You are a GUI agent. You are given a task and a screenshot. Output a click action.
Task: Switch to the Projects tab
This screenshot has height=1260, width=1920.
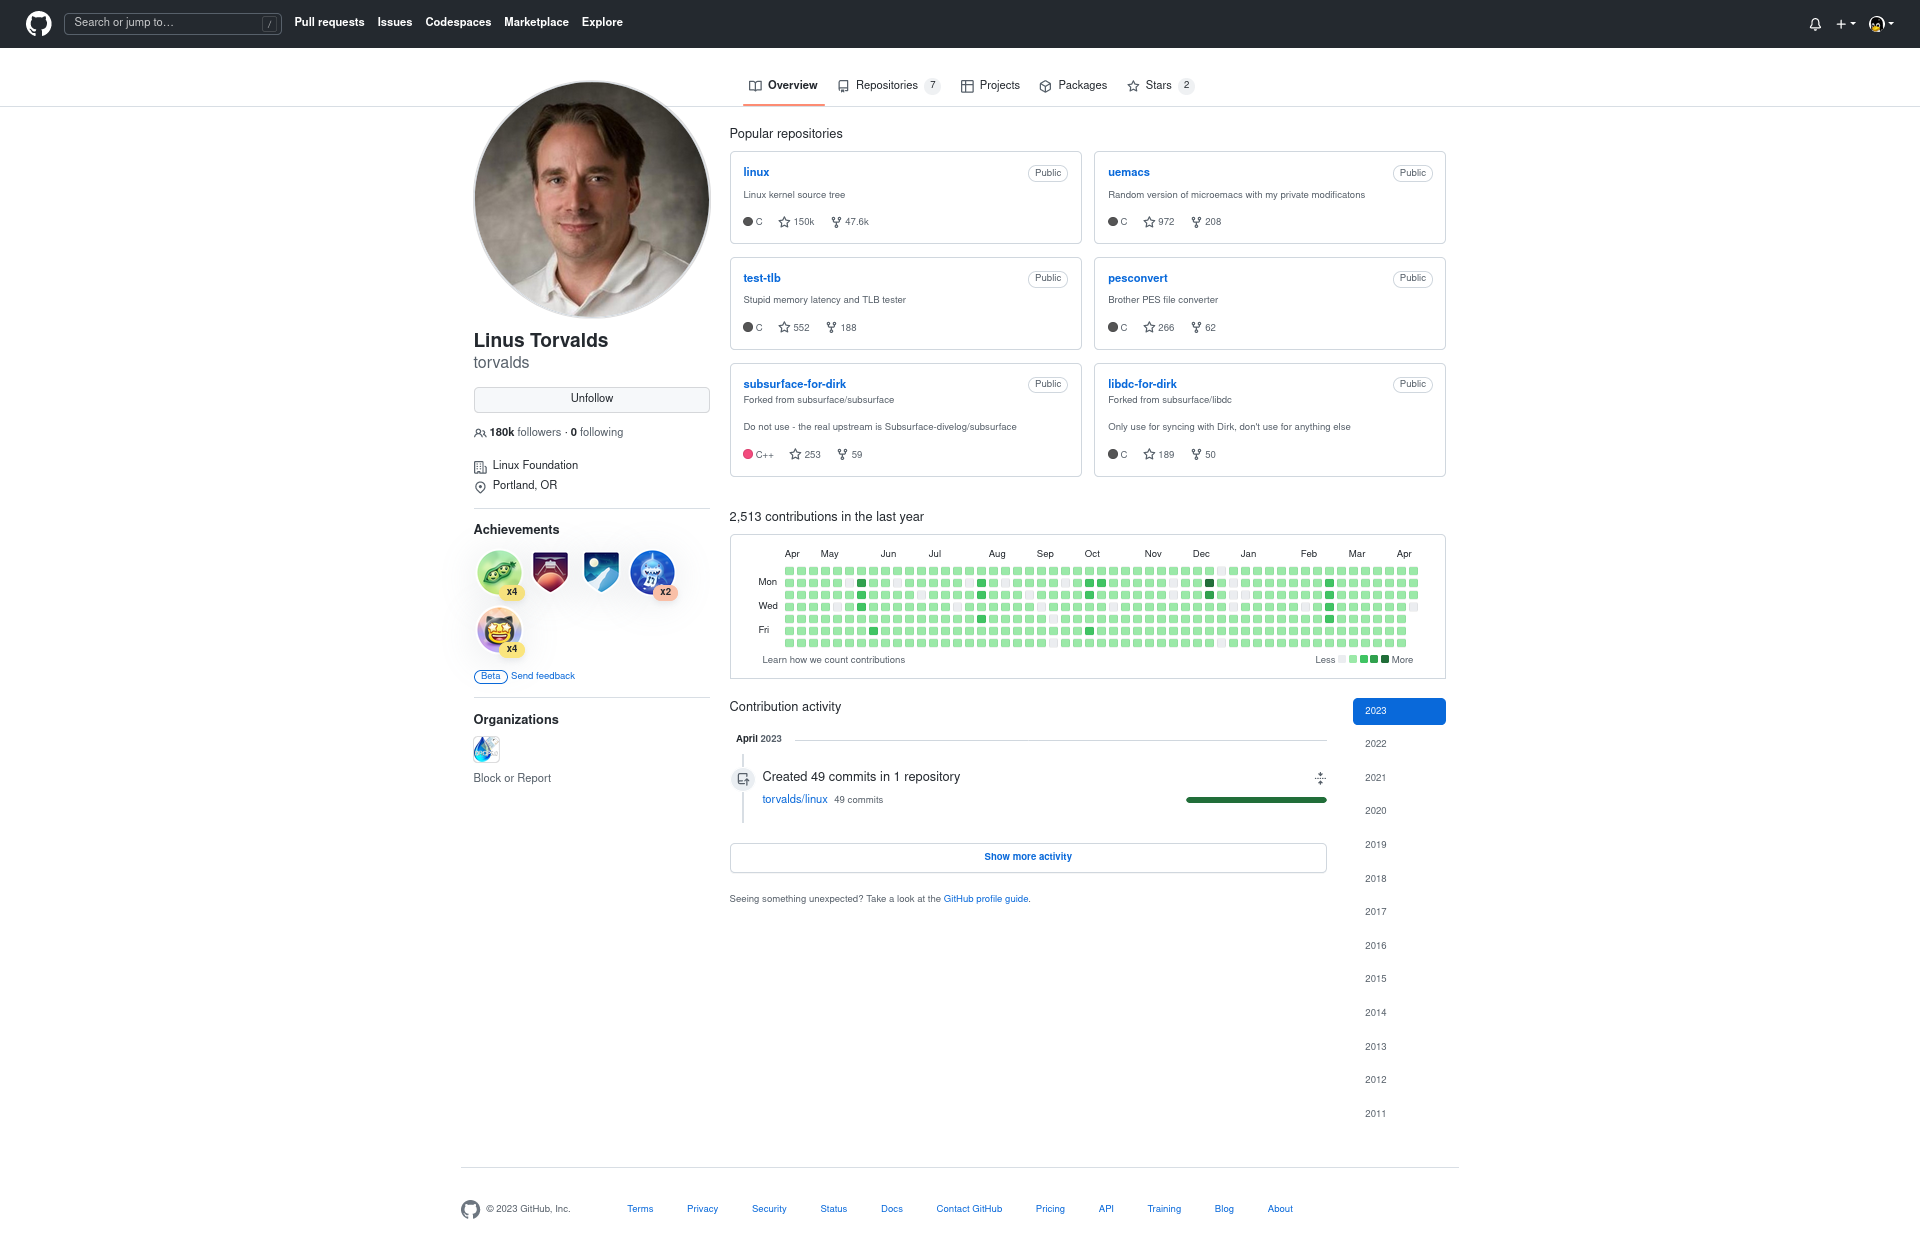(990, 86)
